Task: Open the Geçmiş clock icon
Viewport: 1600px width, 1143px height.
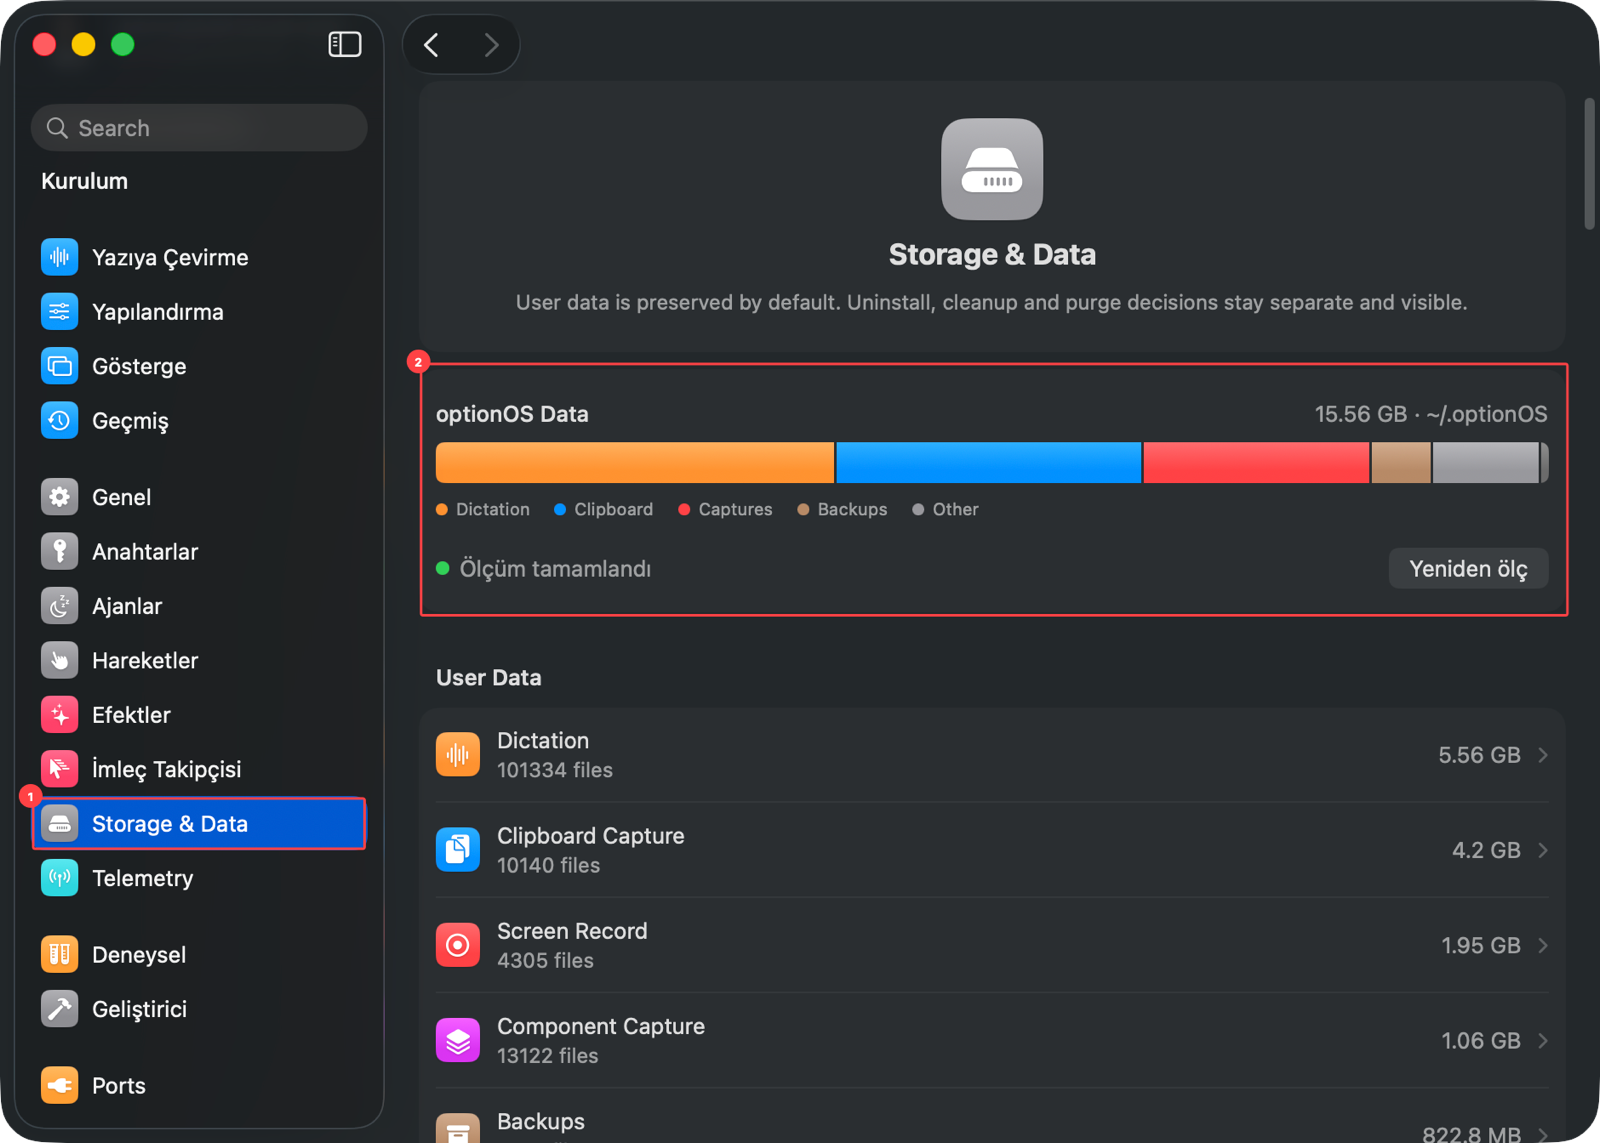Action: pos(60,421)
